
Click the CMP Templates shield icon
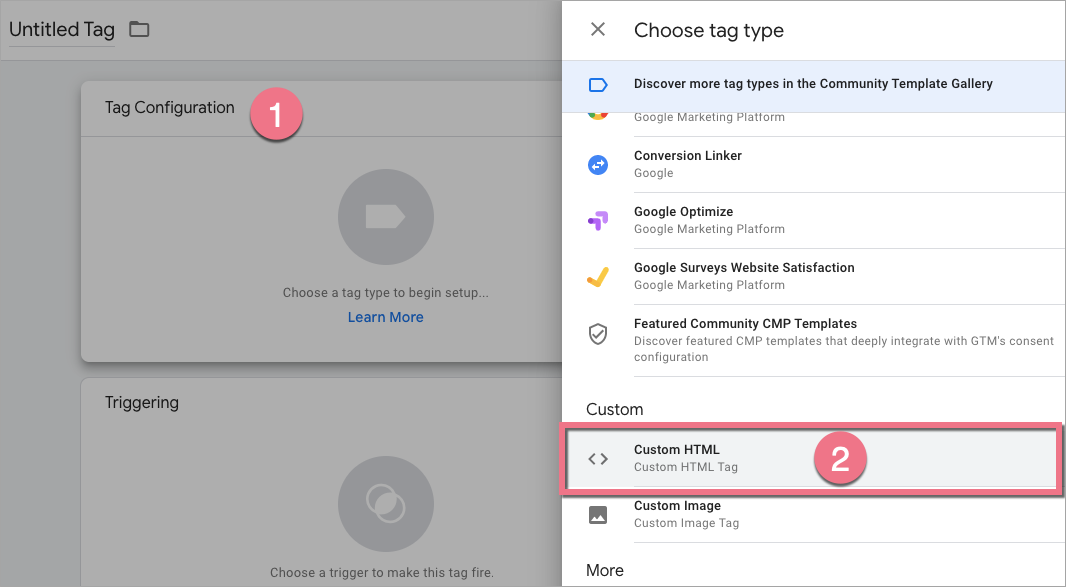(598, 334)
